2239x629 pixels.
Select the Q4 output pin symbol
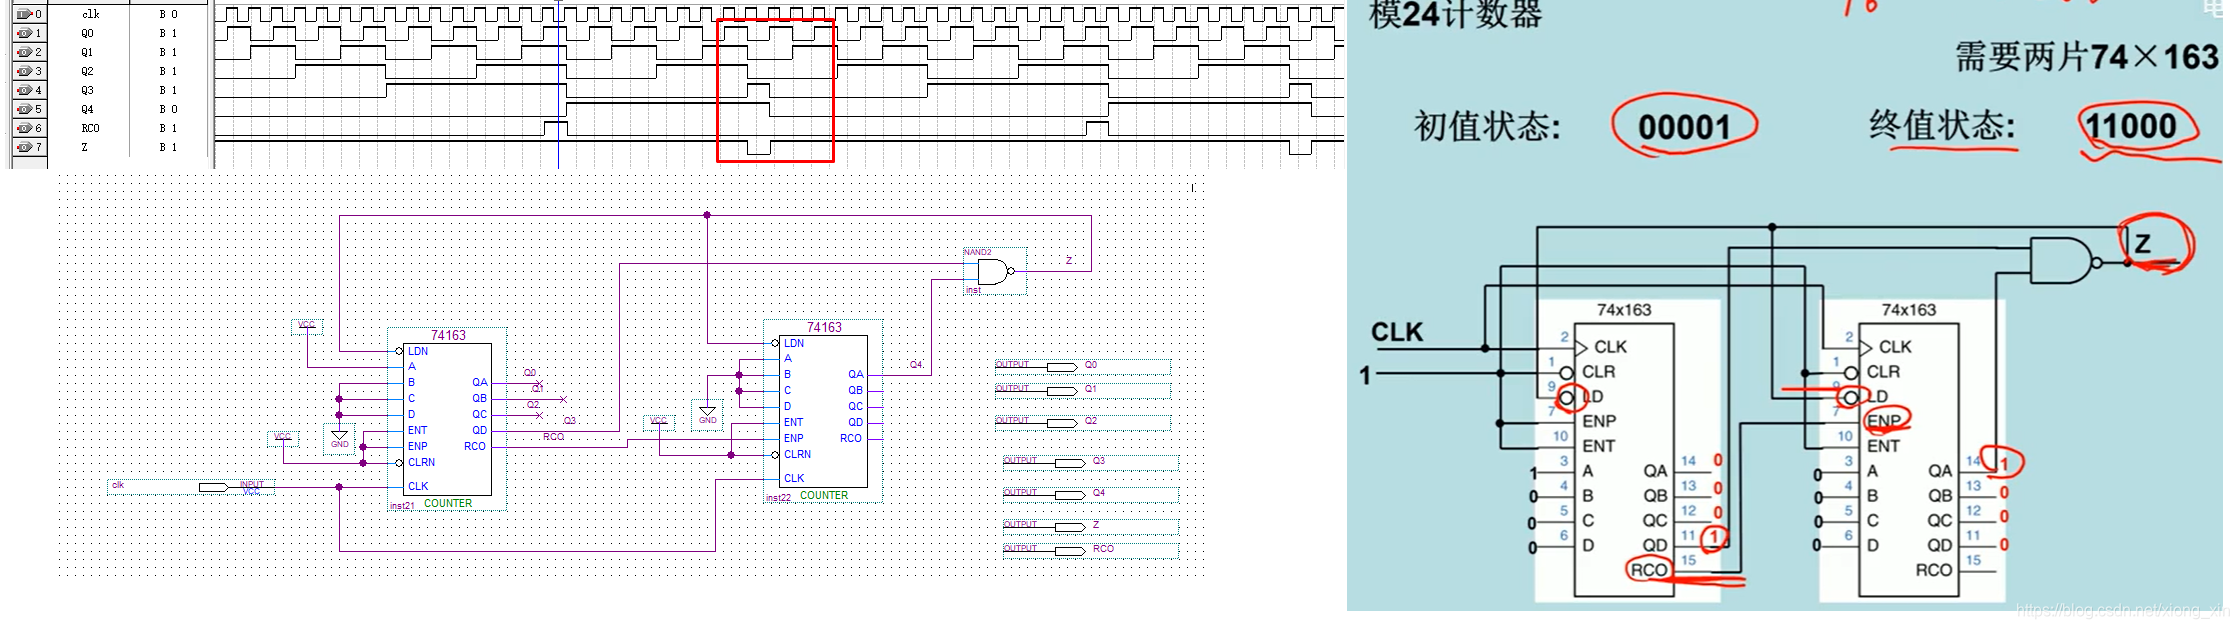click(x=1068, y=495)
